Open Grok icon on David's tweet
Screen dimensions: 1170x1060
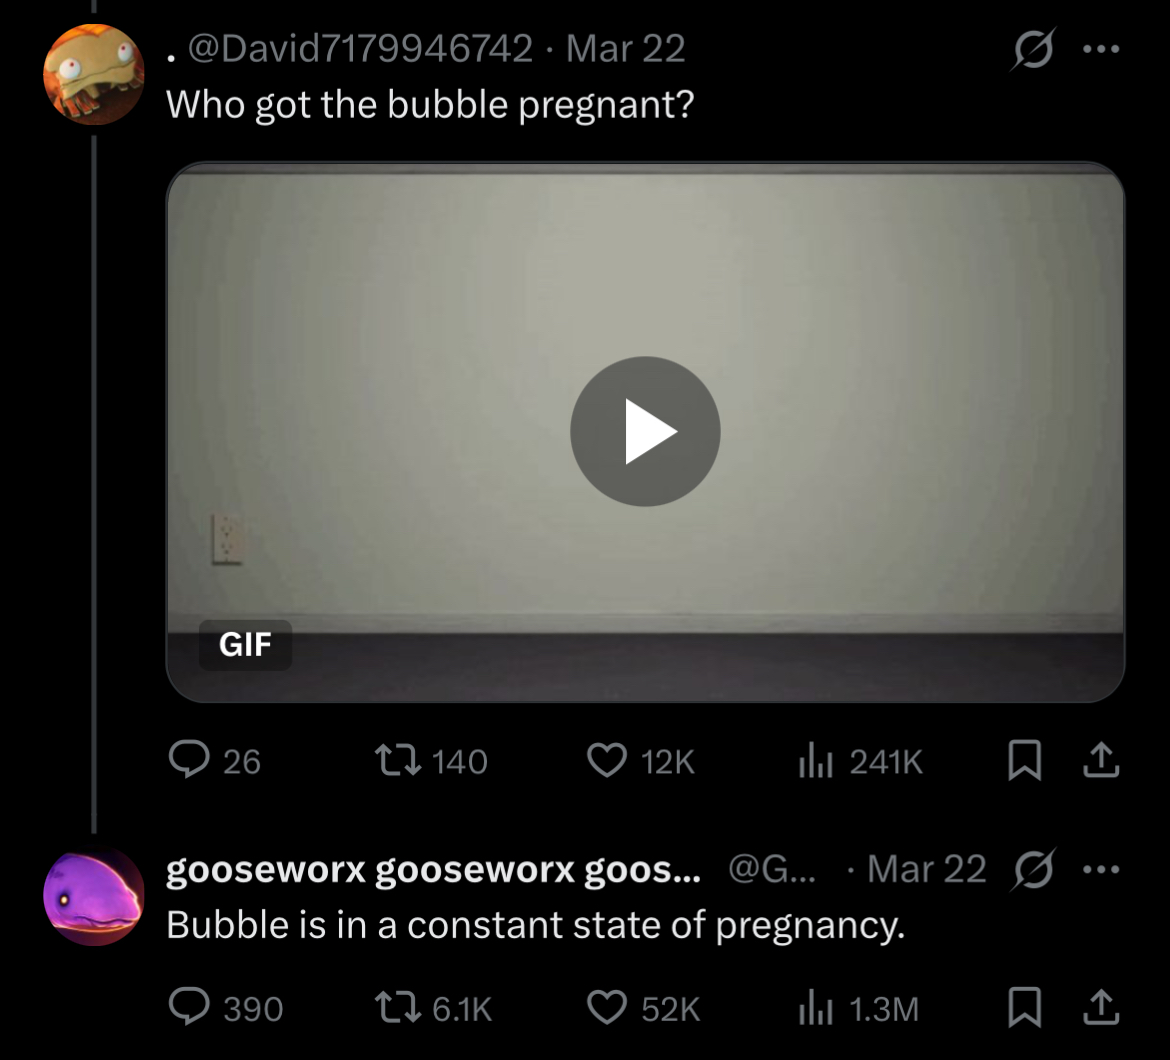tap(1034, 49)
